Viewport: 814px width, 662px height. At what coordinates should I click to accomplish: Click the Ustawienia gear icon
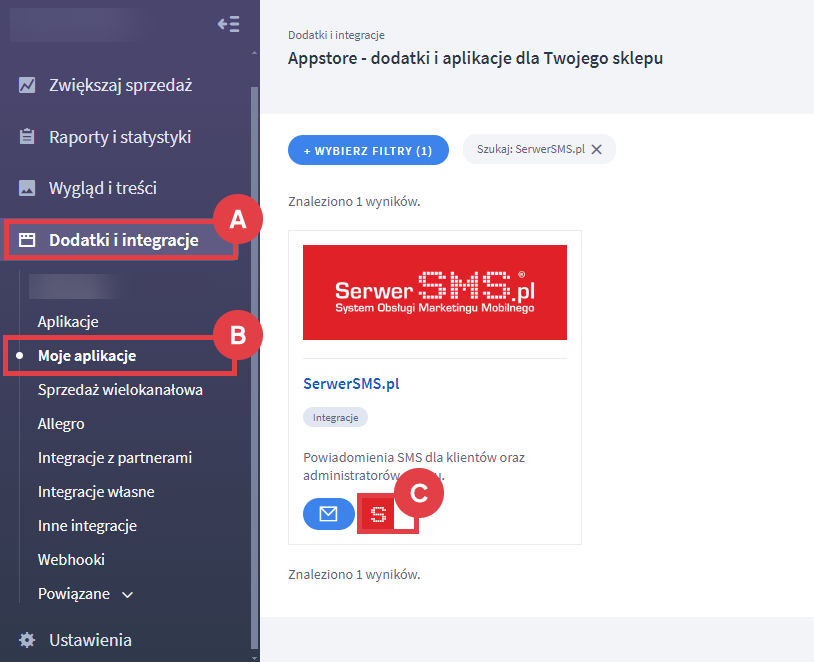pos(27,640)
